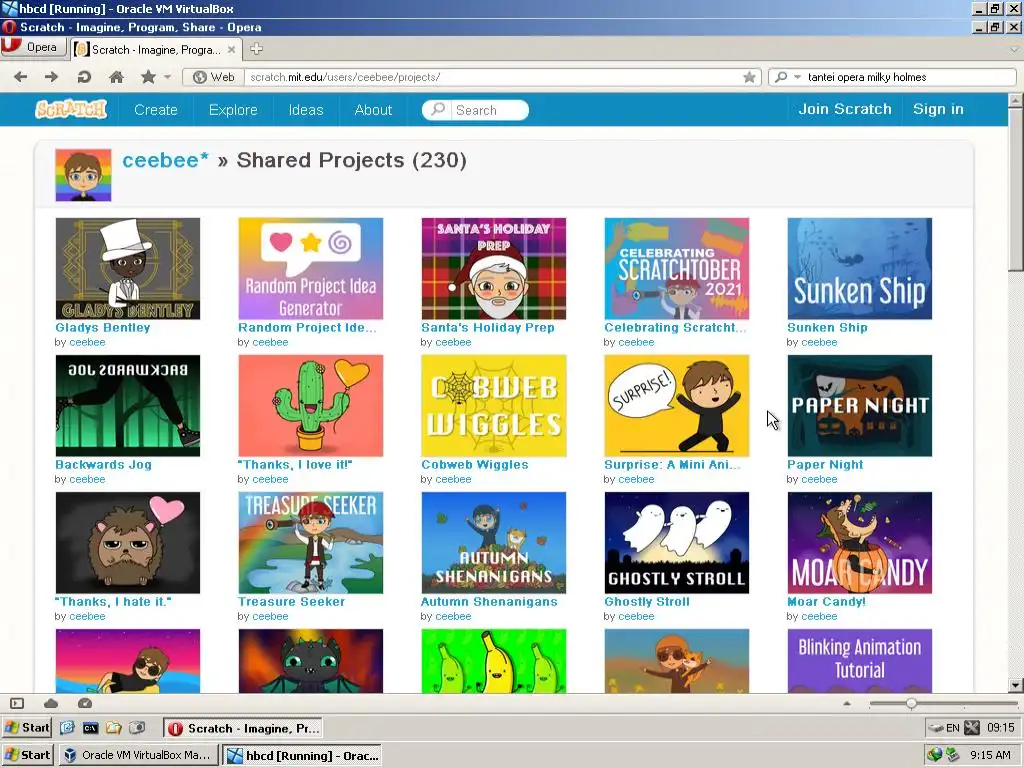1024x768 pixels.
Task: Click the Backwards Jog title link
Action: tap(103, 465)
